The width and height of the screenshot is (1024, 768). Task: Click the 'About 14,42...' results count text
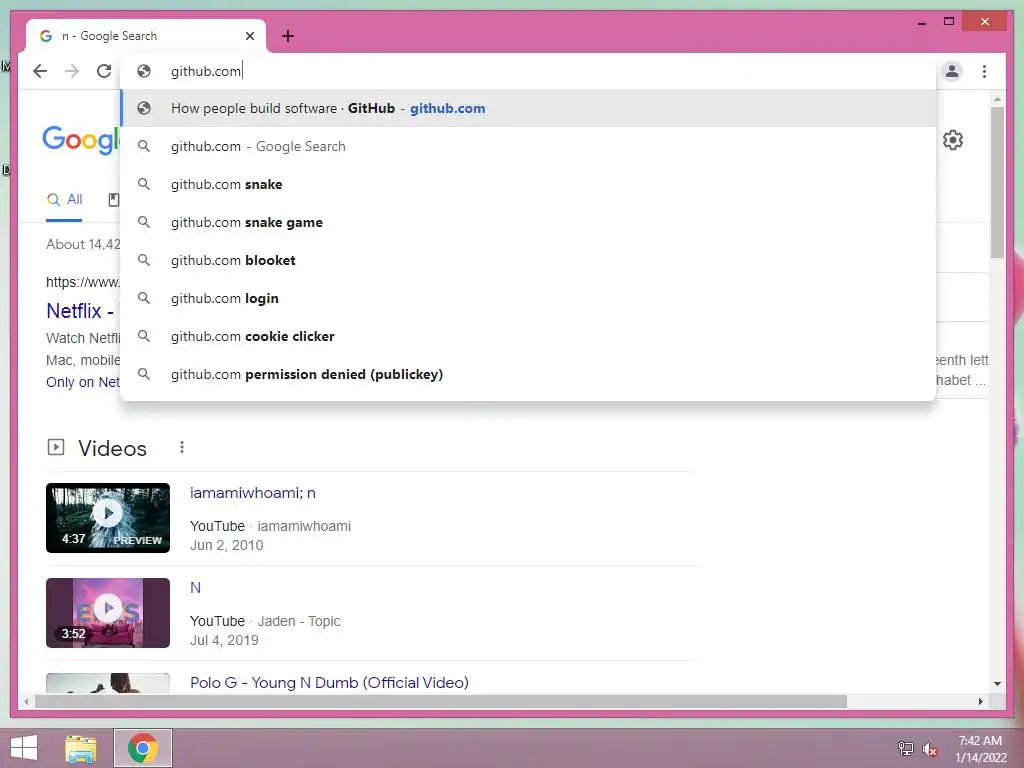click(83, 244)
